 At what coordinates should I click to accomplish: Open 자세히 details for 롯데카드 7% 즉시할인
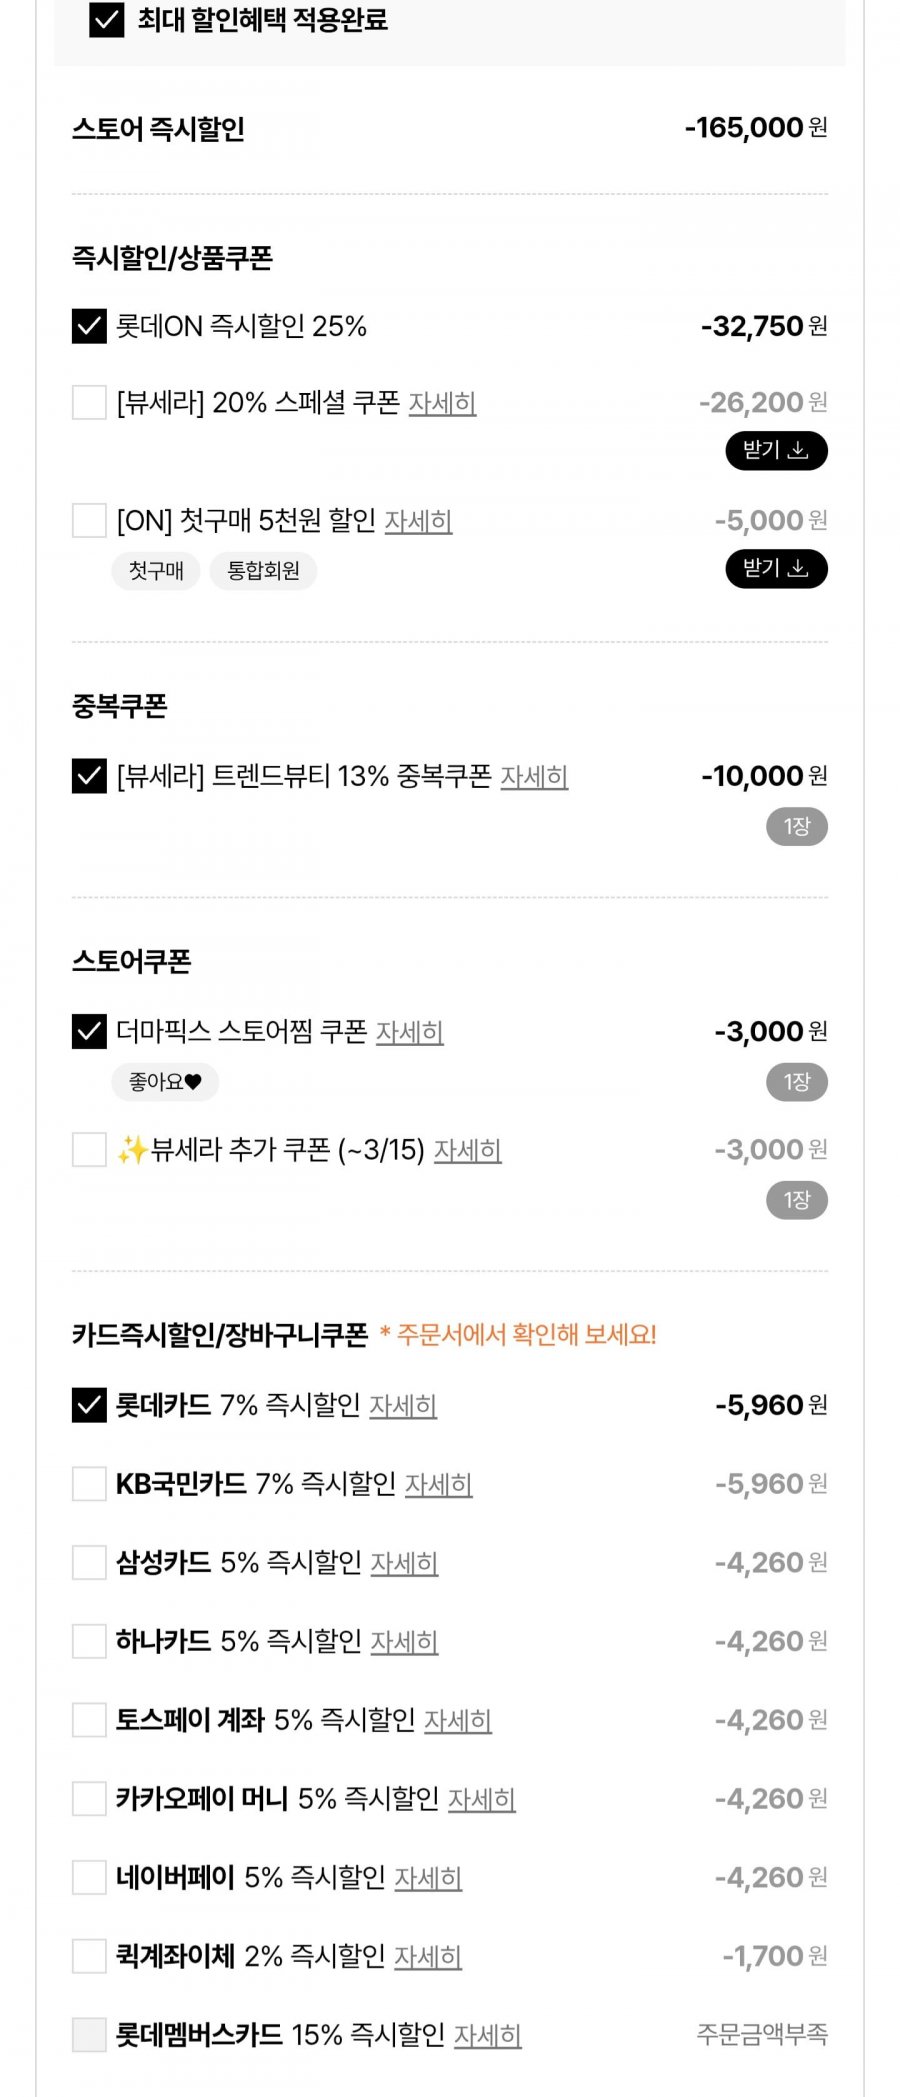point(403,1406)
